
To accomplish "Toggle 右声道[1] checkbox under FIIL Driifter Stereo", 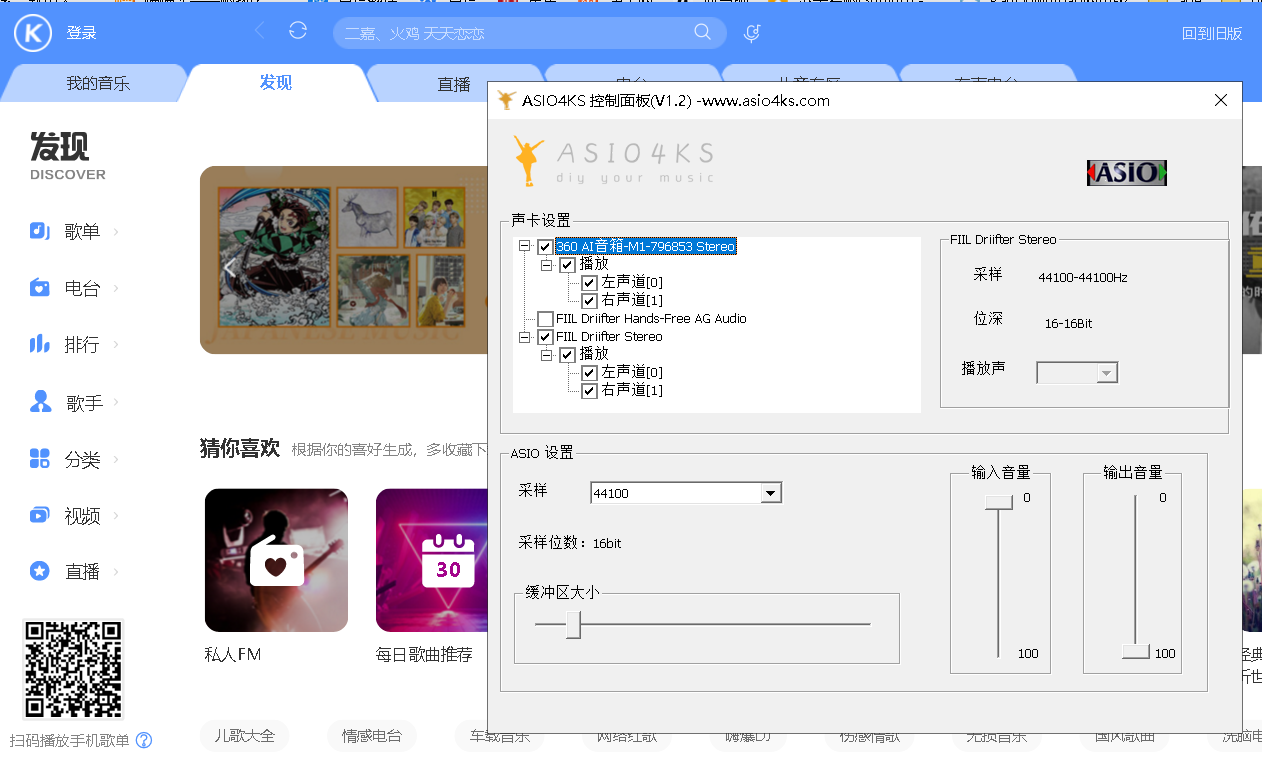I will click(589, 391).
